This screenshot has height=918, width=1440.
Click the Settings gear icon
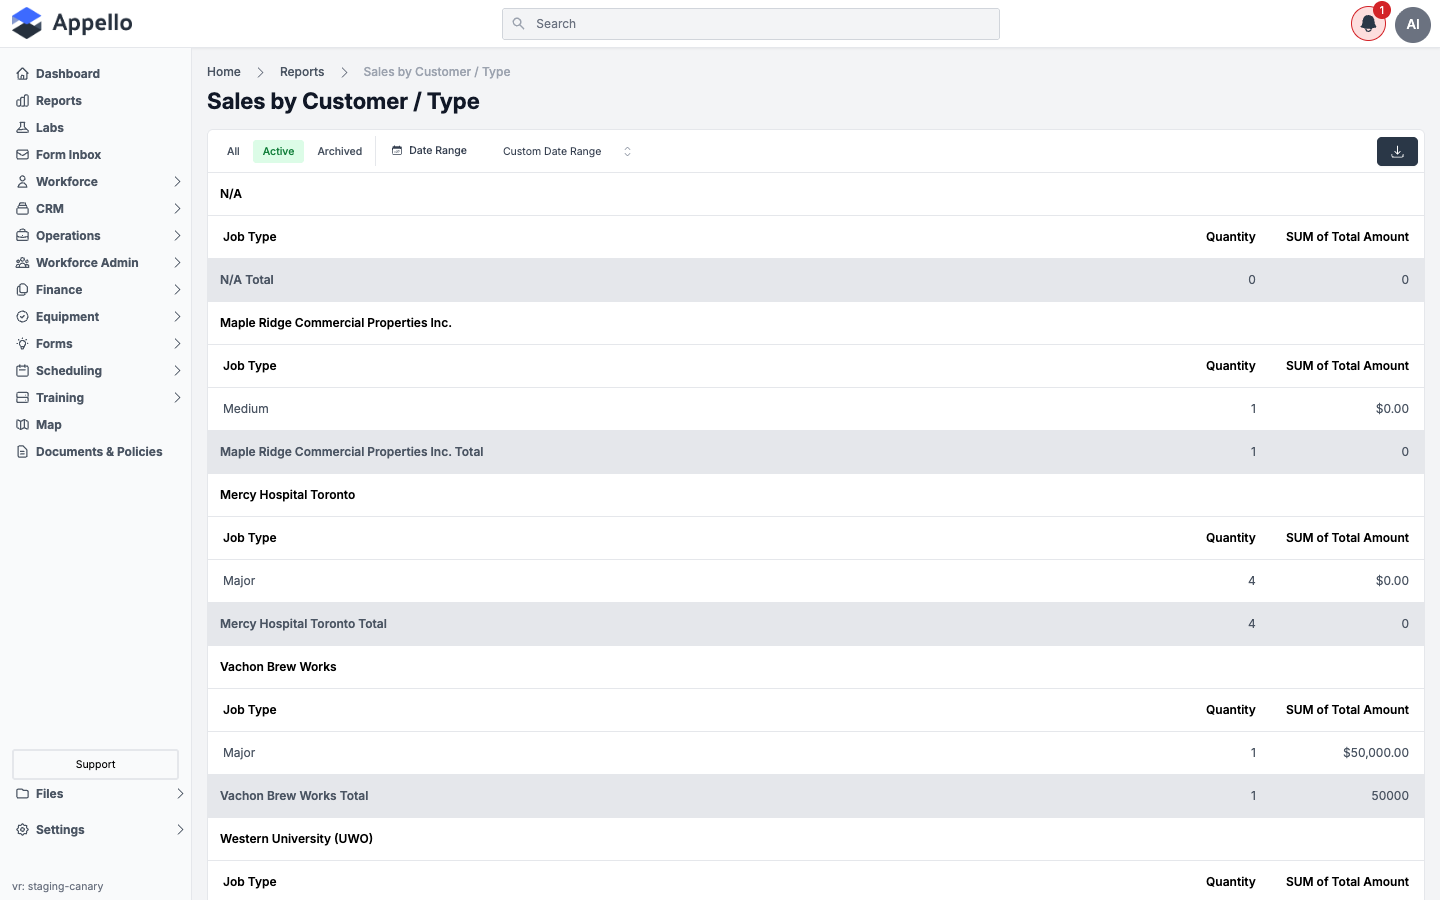point(22,830)
